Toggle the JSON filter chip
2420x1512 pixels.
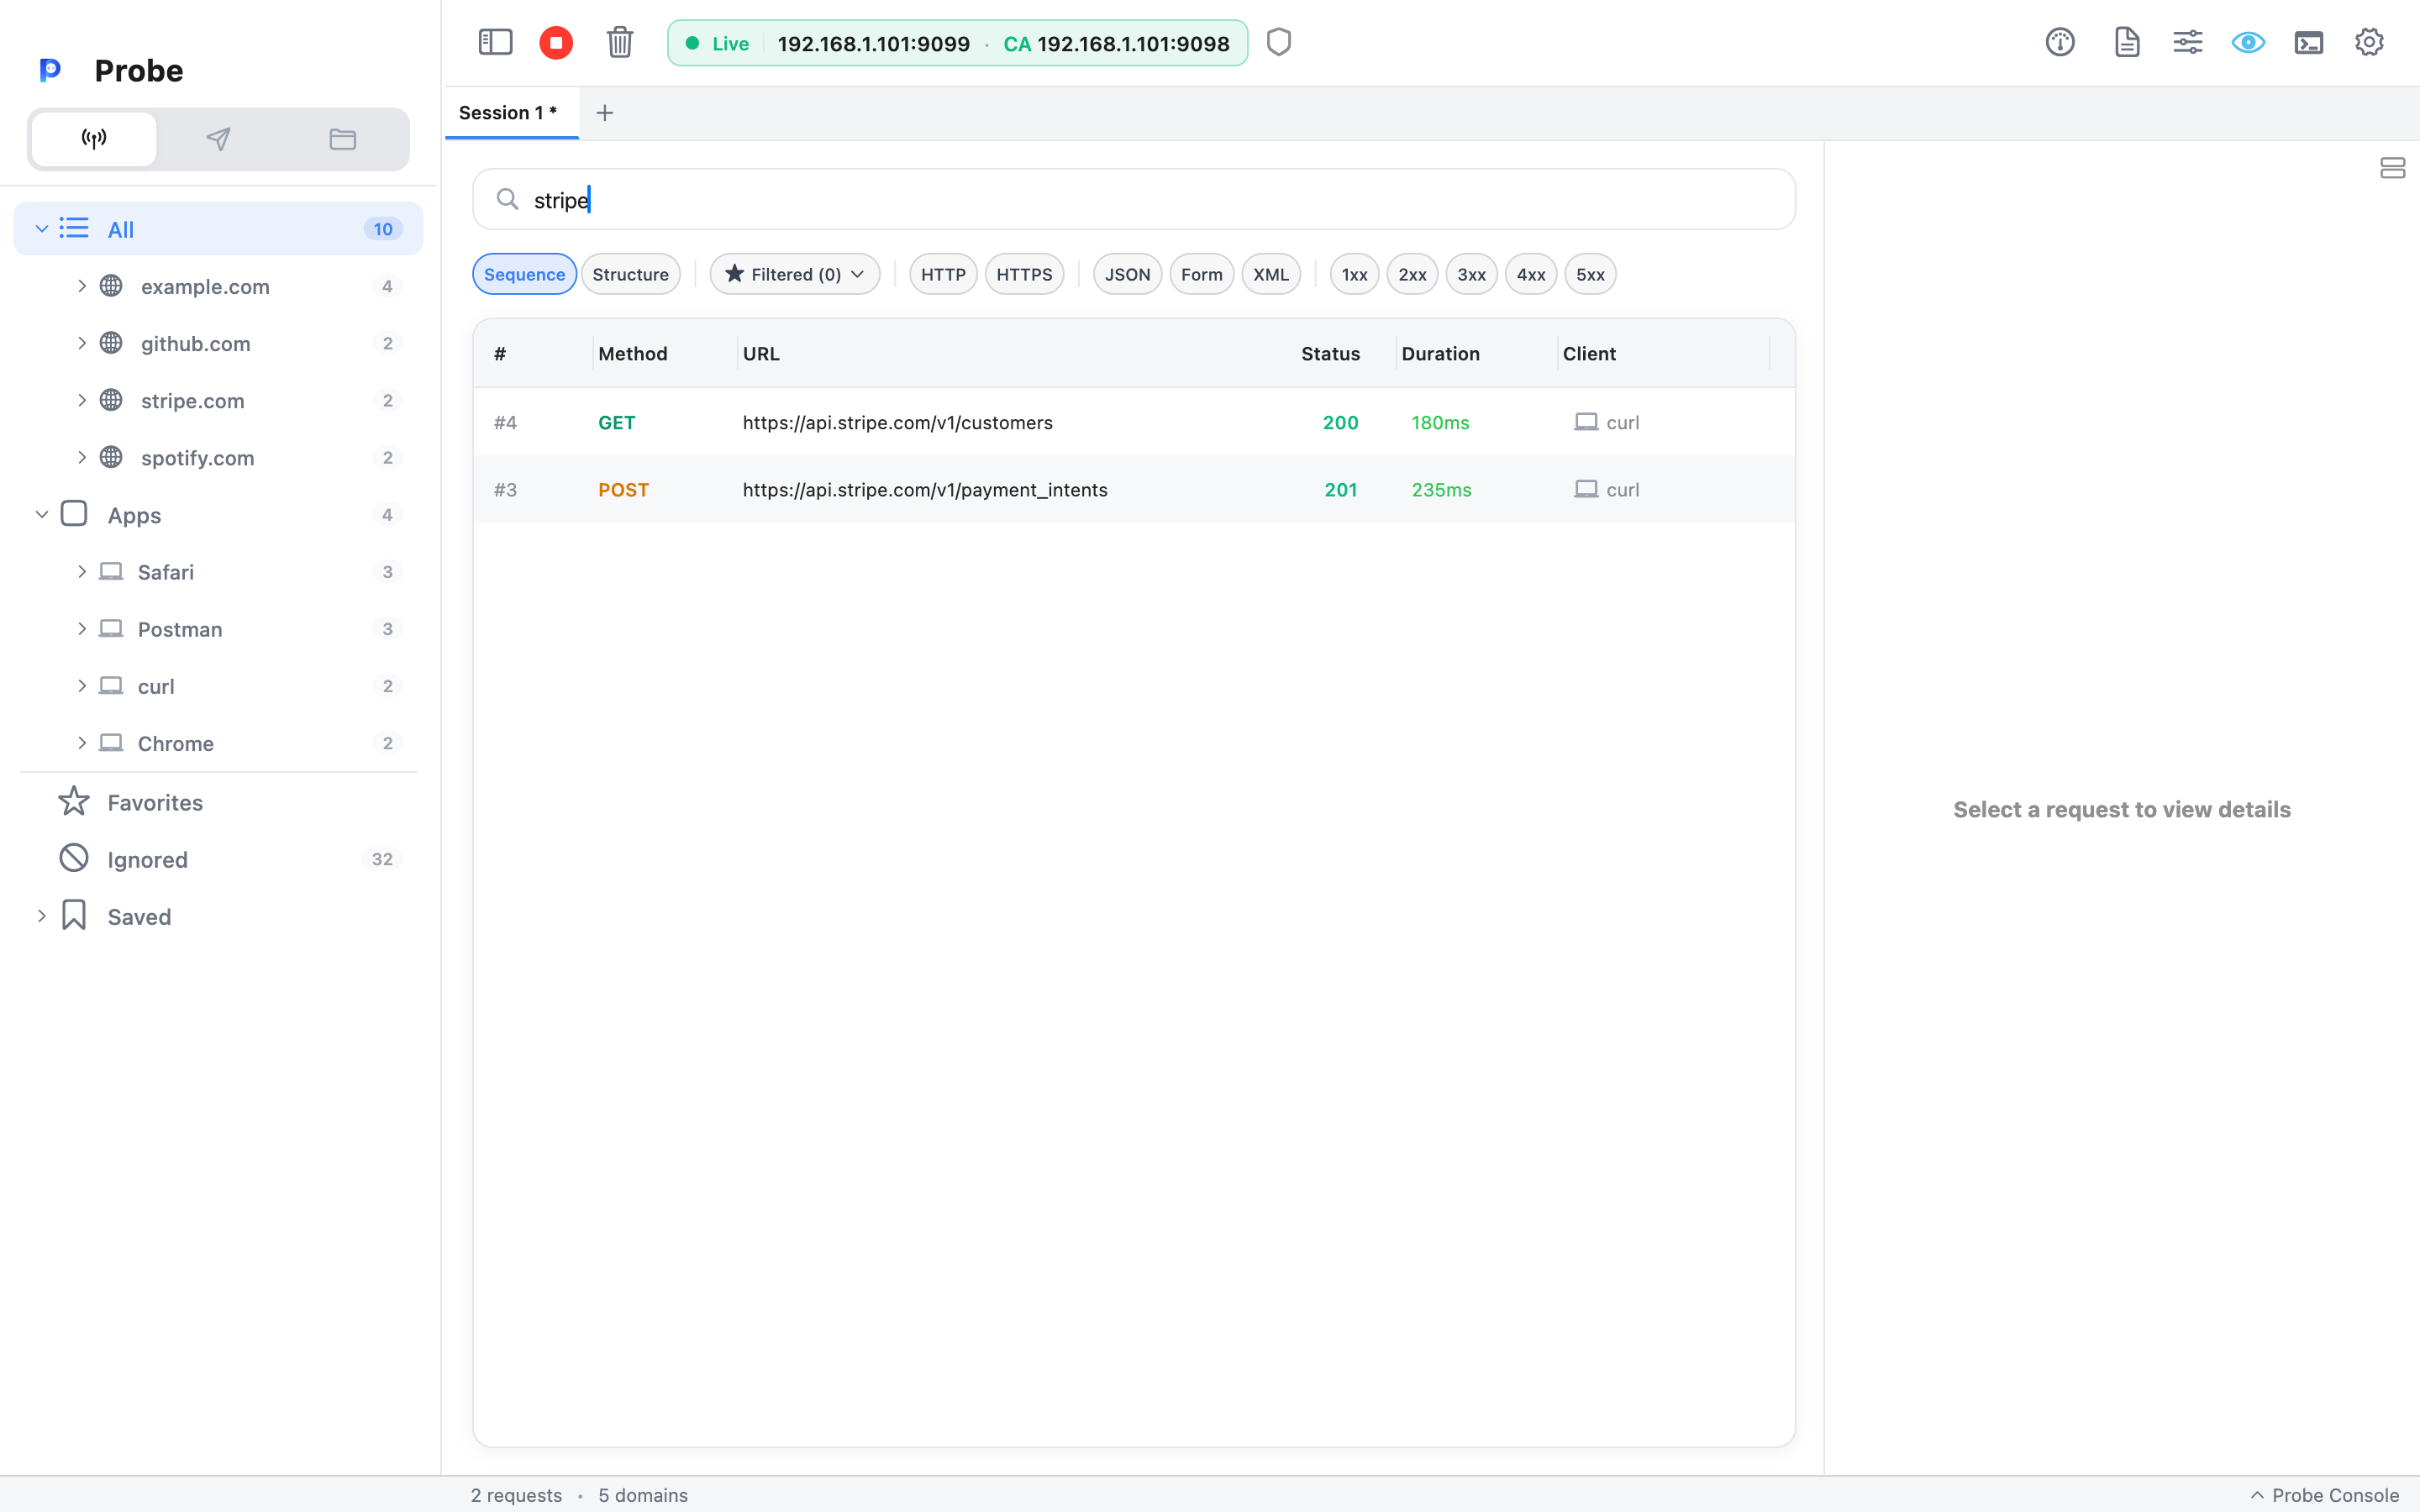click(x=1127, y=274)
